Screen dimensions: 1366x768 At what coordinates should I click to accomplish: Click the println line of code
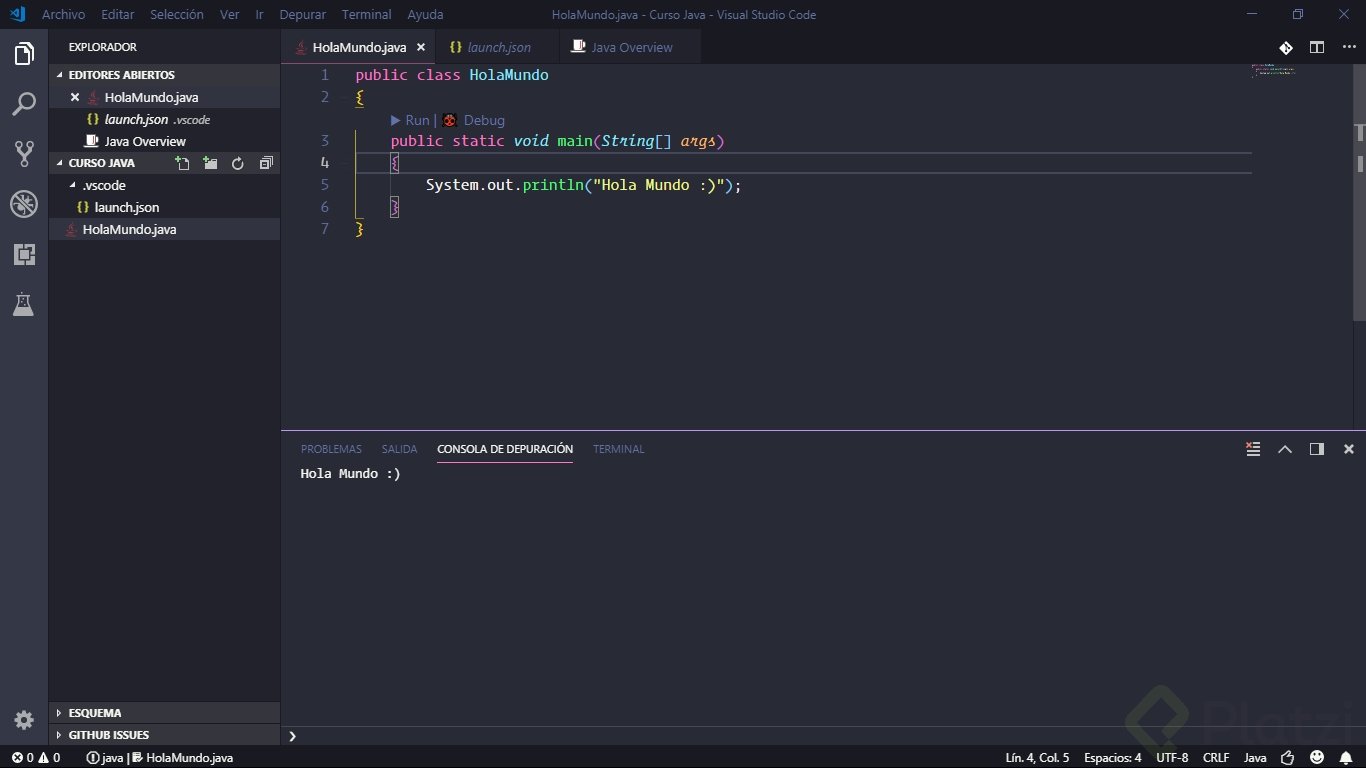tap(584, 185)
